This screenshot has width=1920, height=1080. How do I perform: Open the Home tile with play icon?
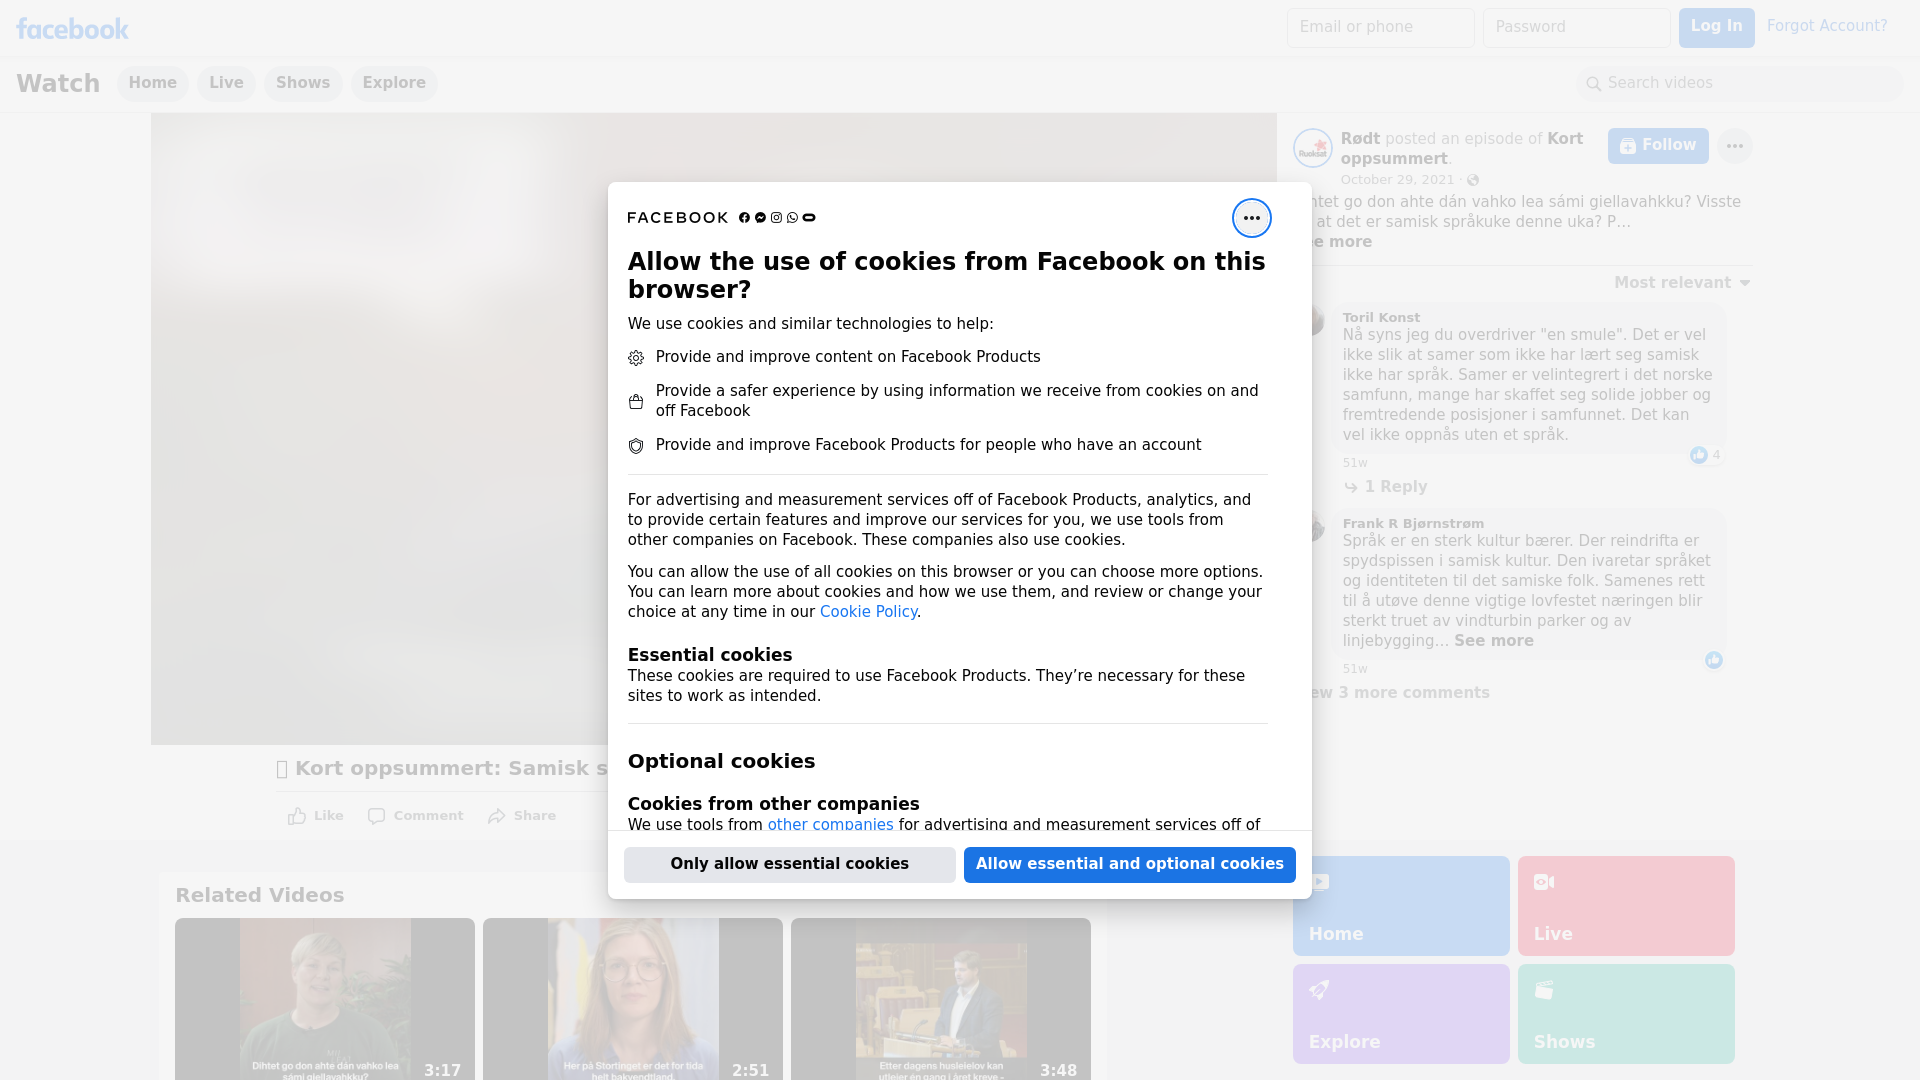click(x=1401, y=906)
